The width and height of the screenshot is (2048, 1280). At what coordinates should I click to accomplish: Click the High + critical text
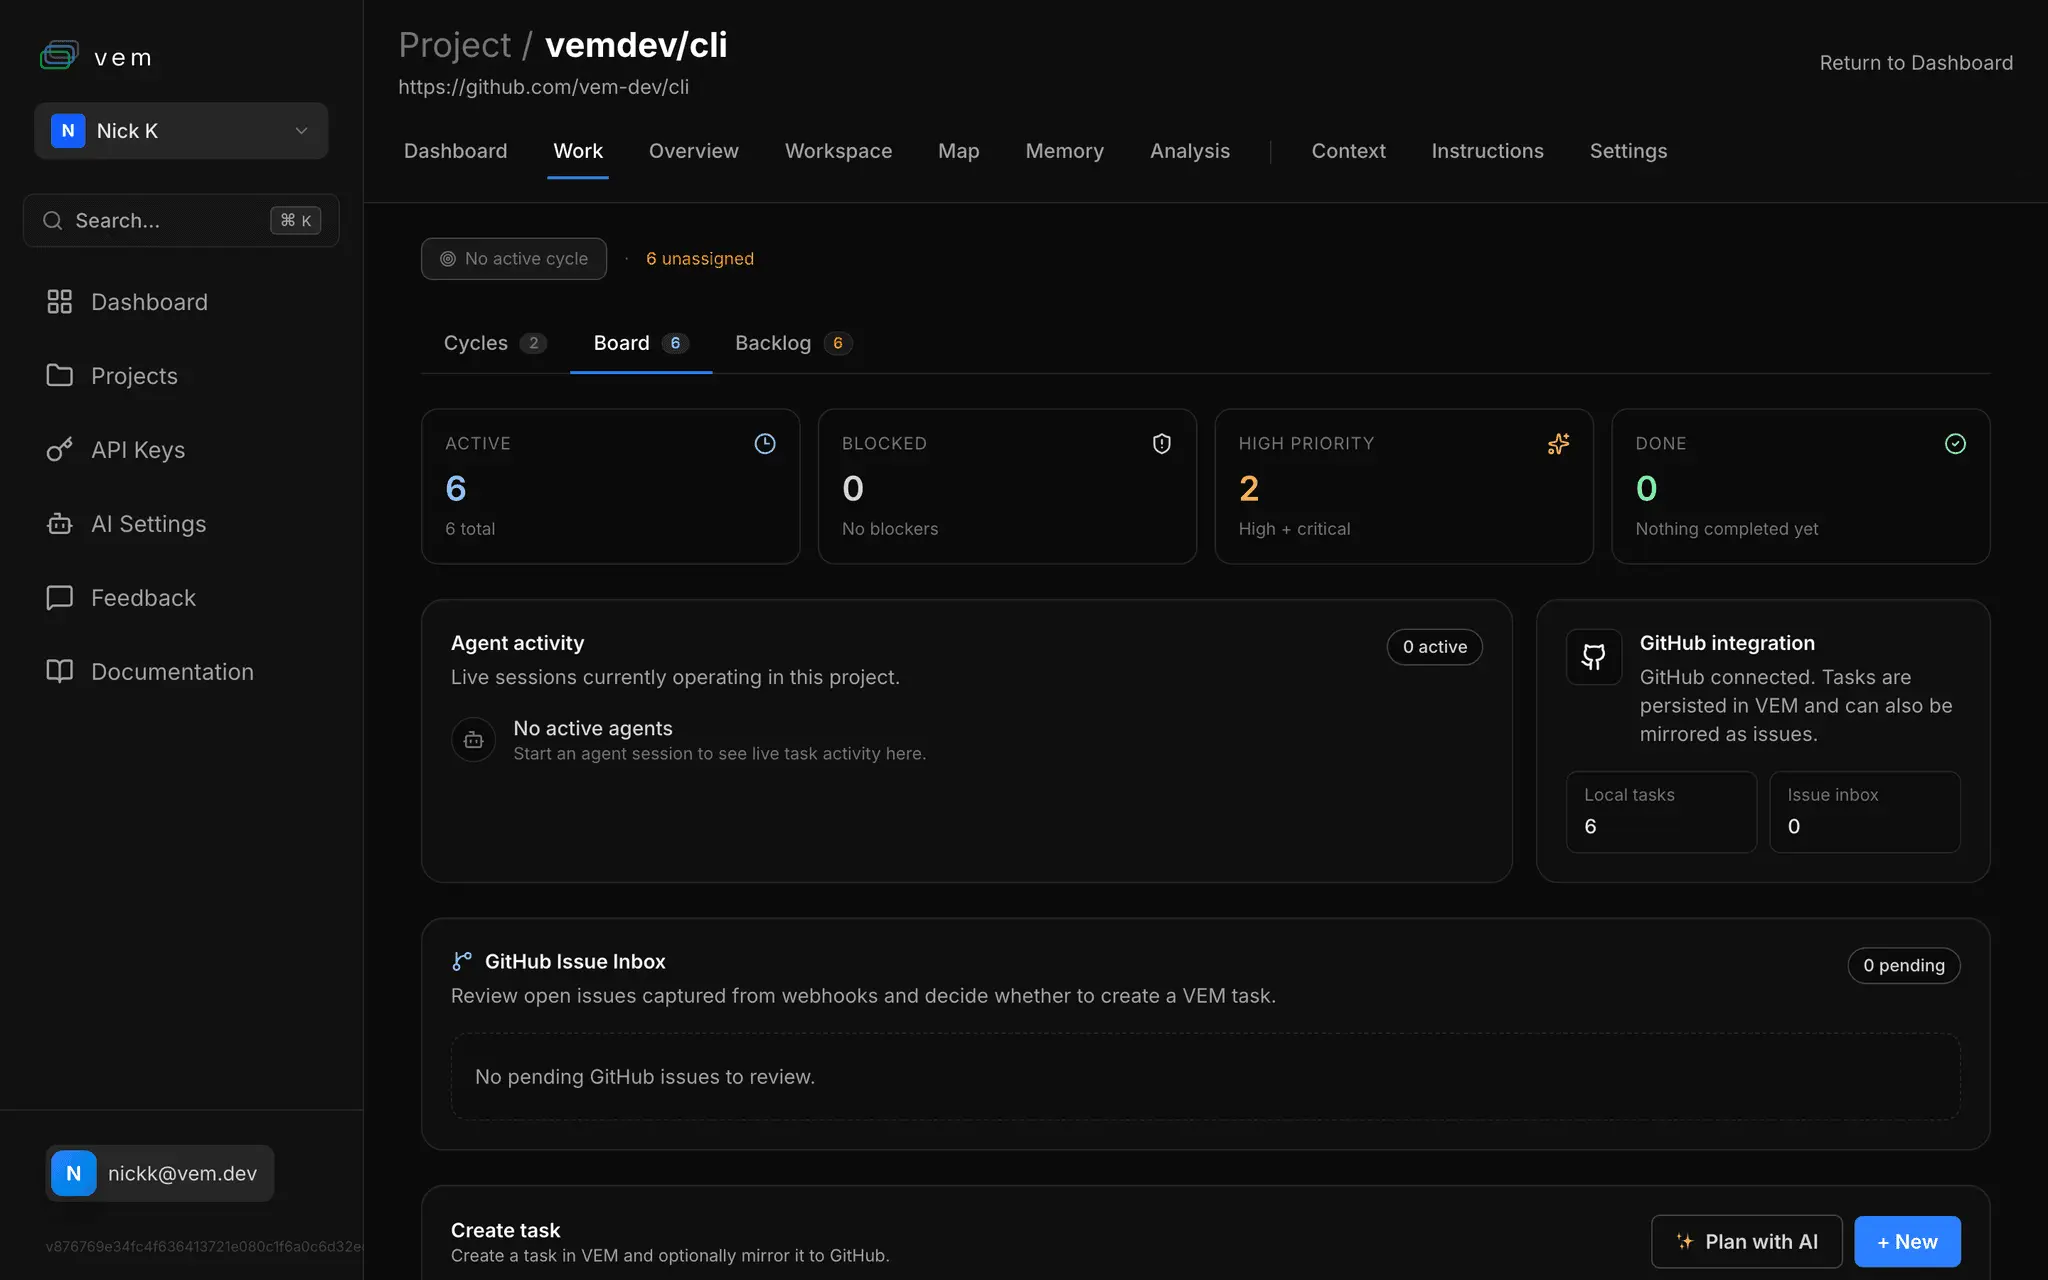1294,529
